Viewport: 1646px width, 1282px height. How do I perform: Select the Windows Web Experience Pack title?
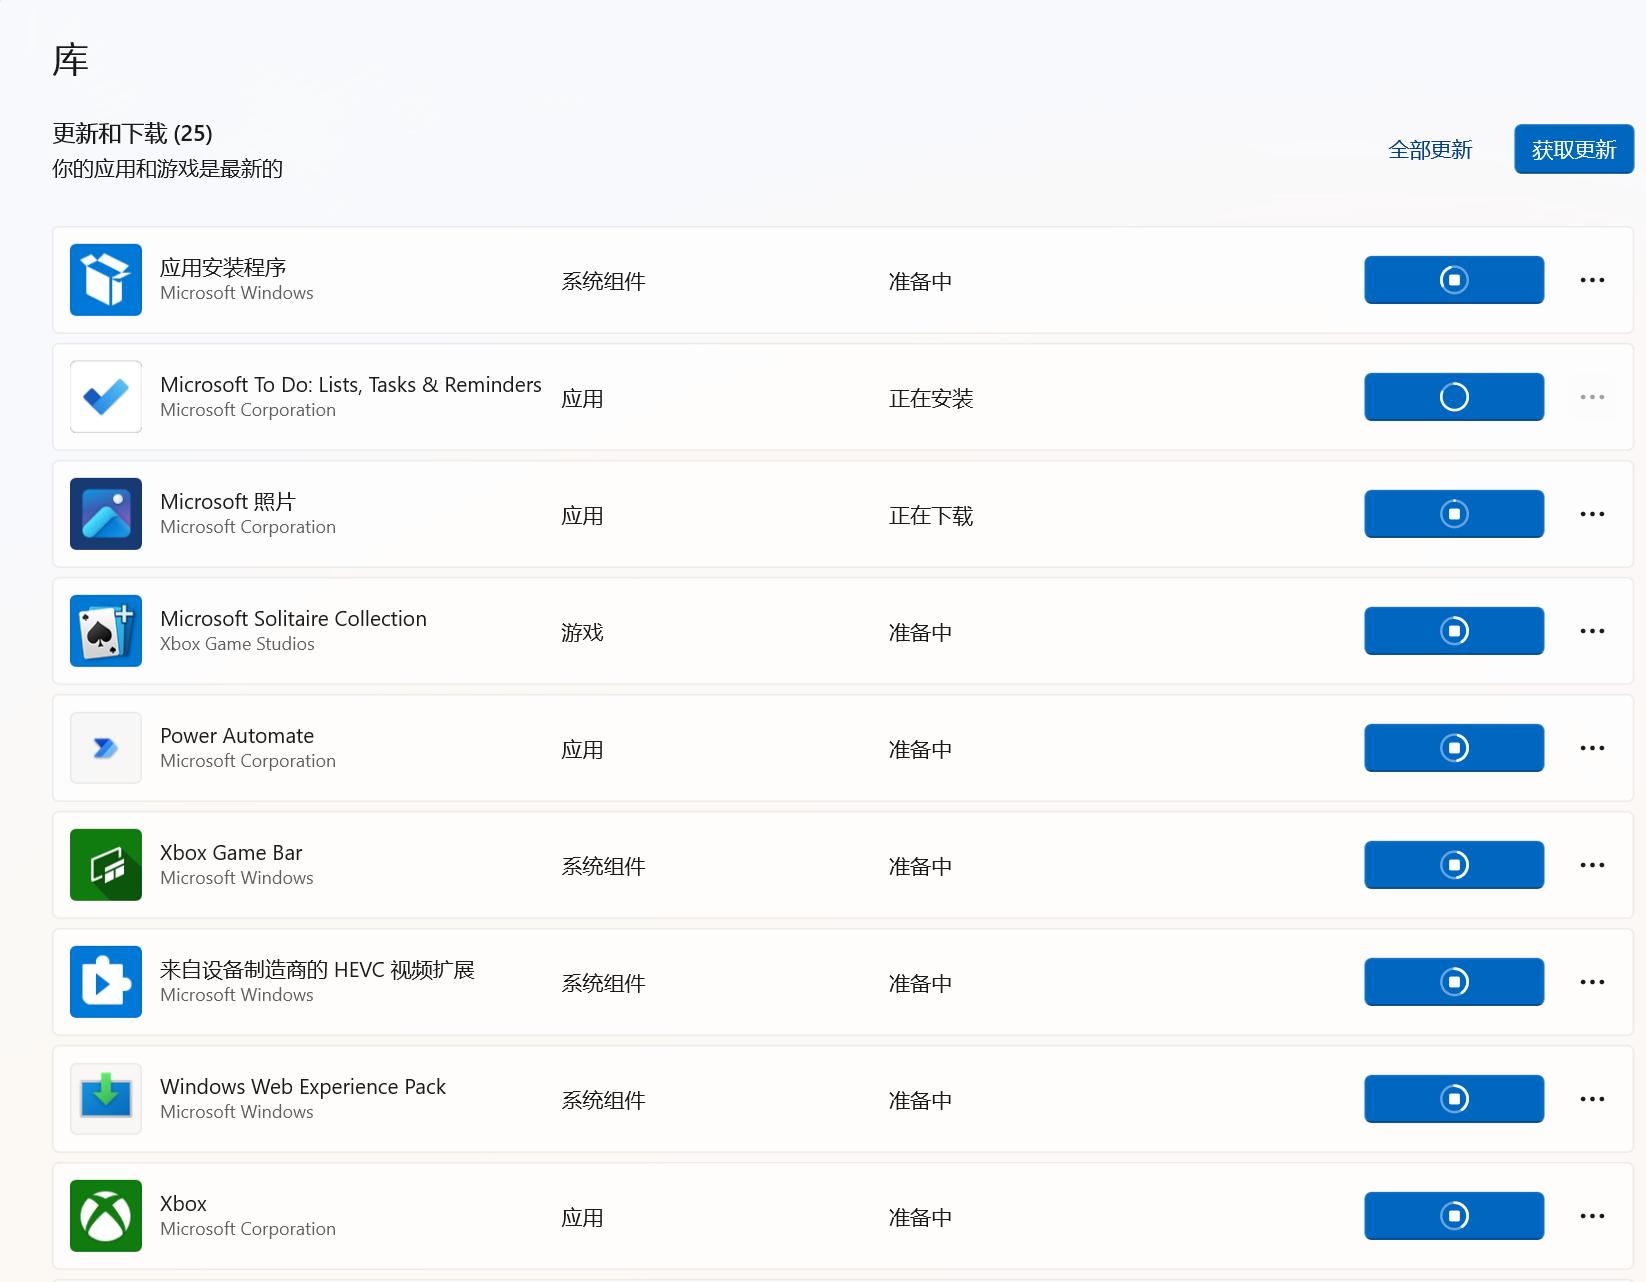coord(303,1086)
